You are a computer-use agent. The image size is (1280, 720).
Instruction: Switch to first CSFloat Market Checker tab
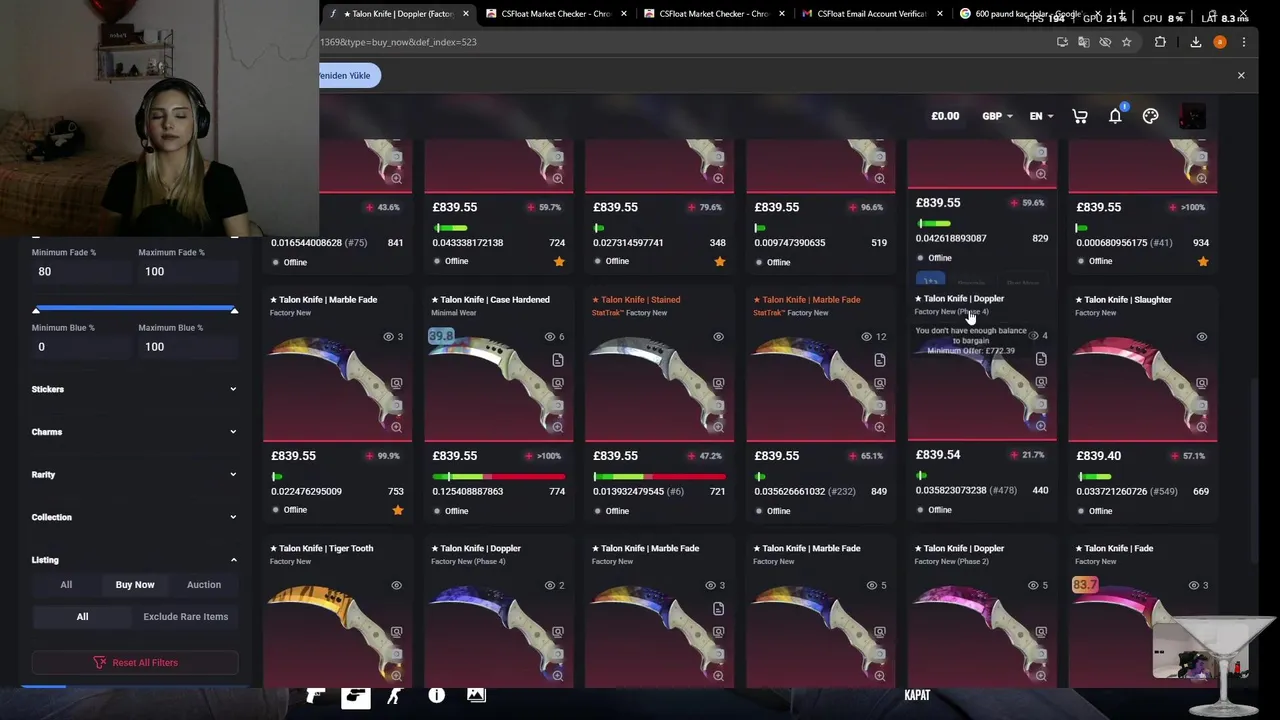[x=555, y=14]
